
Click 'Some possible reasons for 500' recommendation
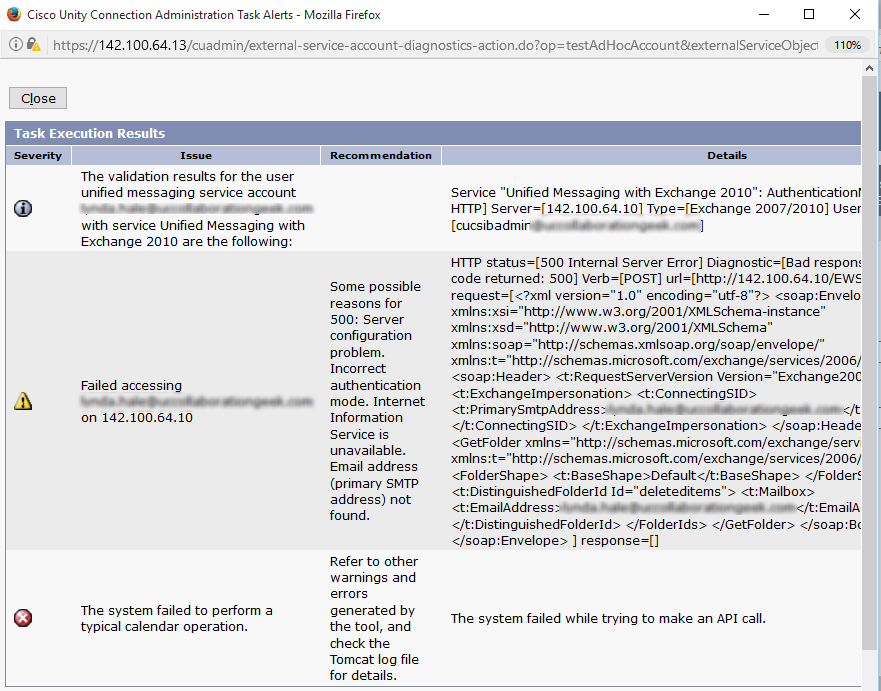click(378, 401)
